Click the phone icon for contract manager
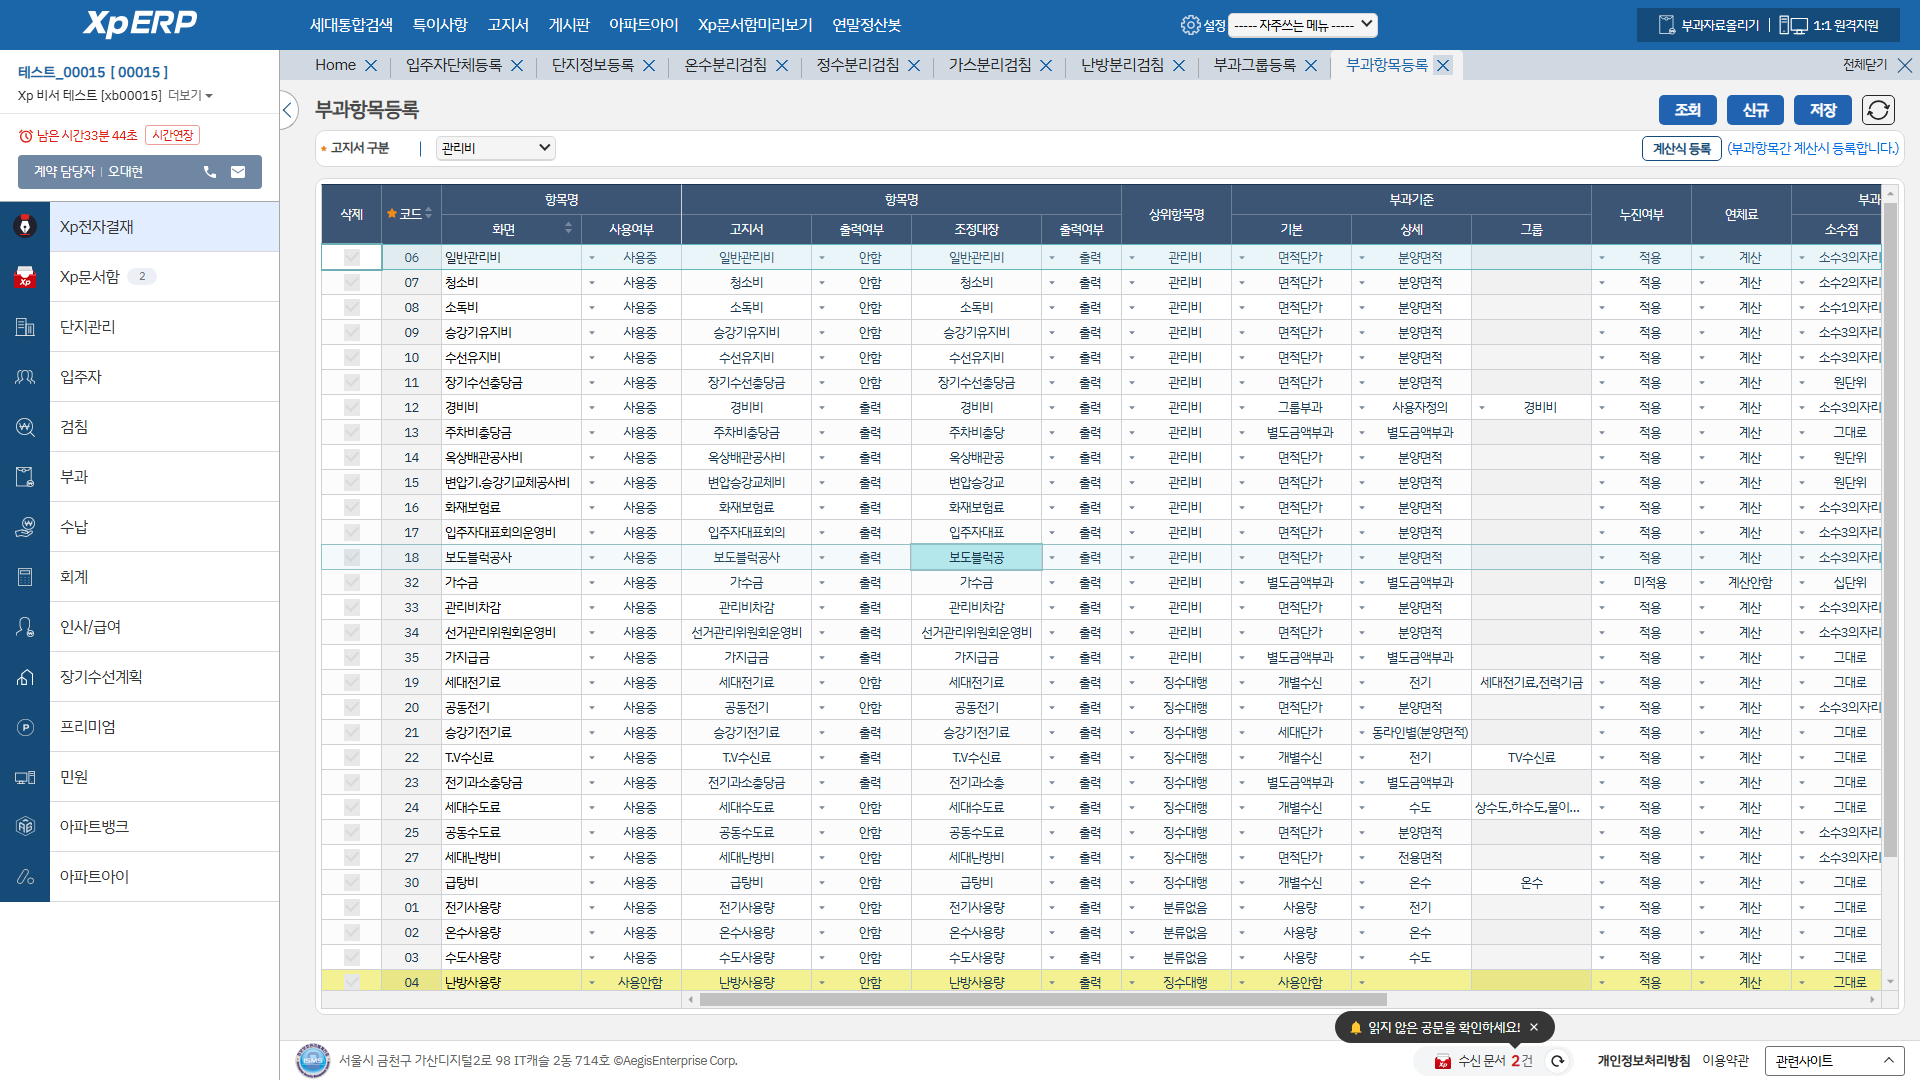The image size is (1920, 1080). tap(210, 172)
